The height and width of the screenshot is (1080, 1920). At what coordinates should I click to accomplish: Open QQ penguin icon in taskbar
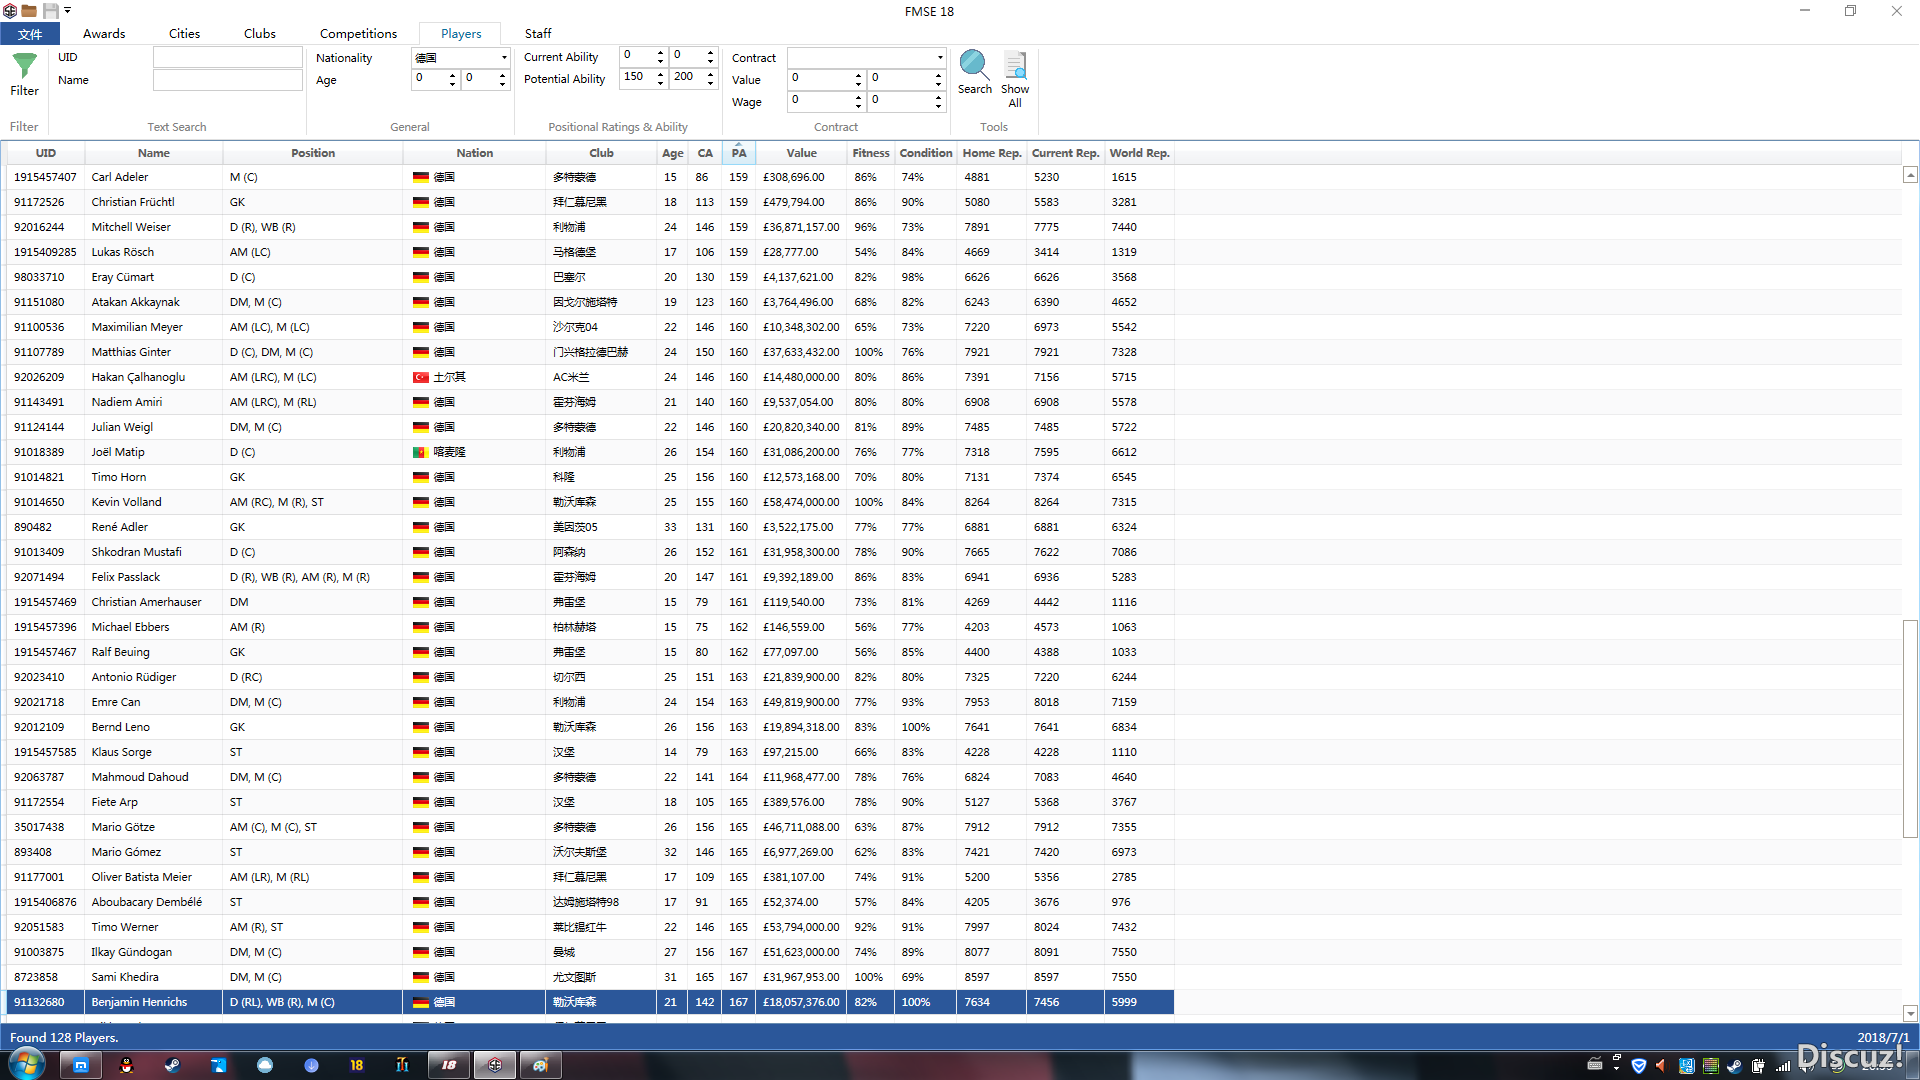[x=126, y=1065]
